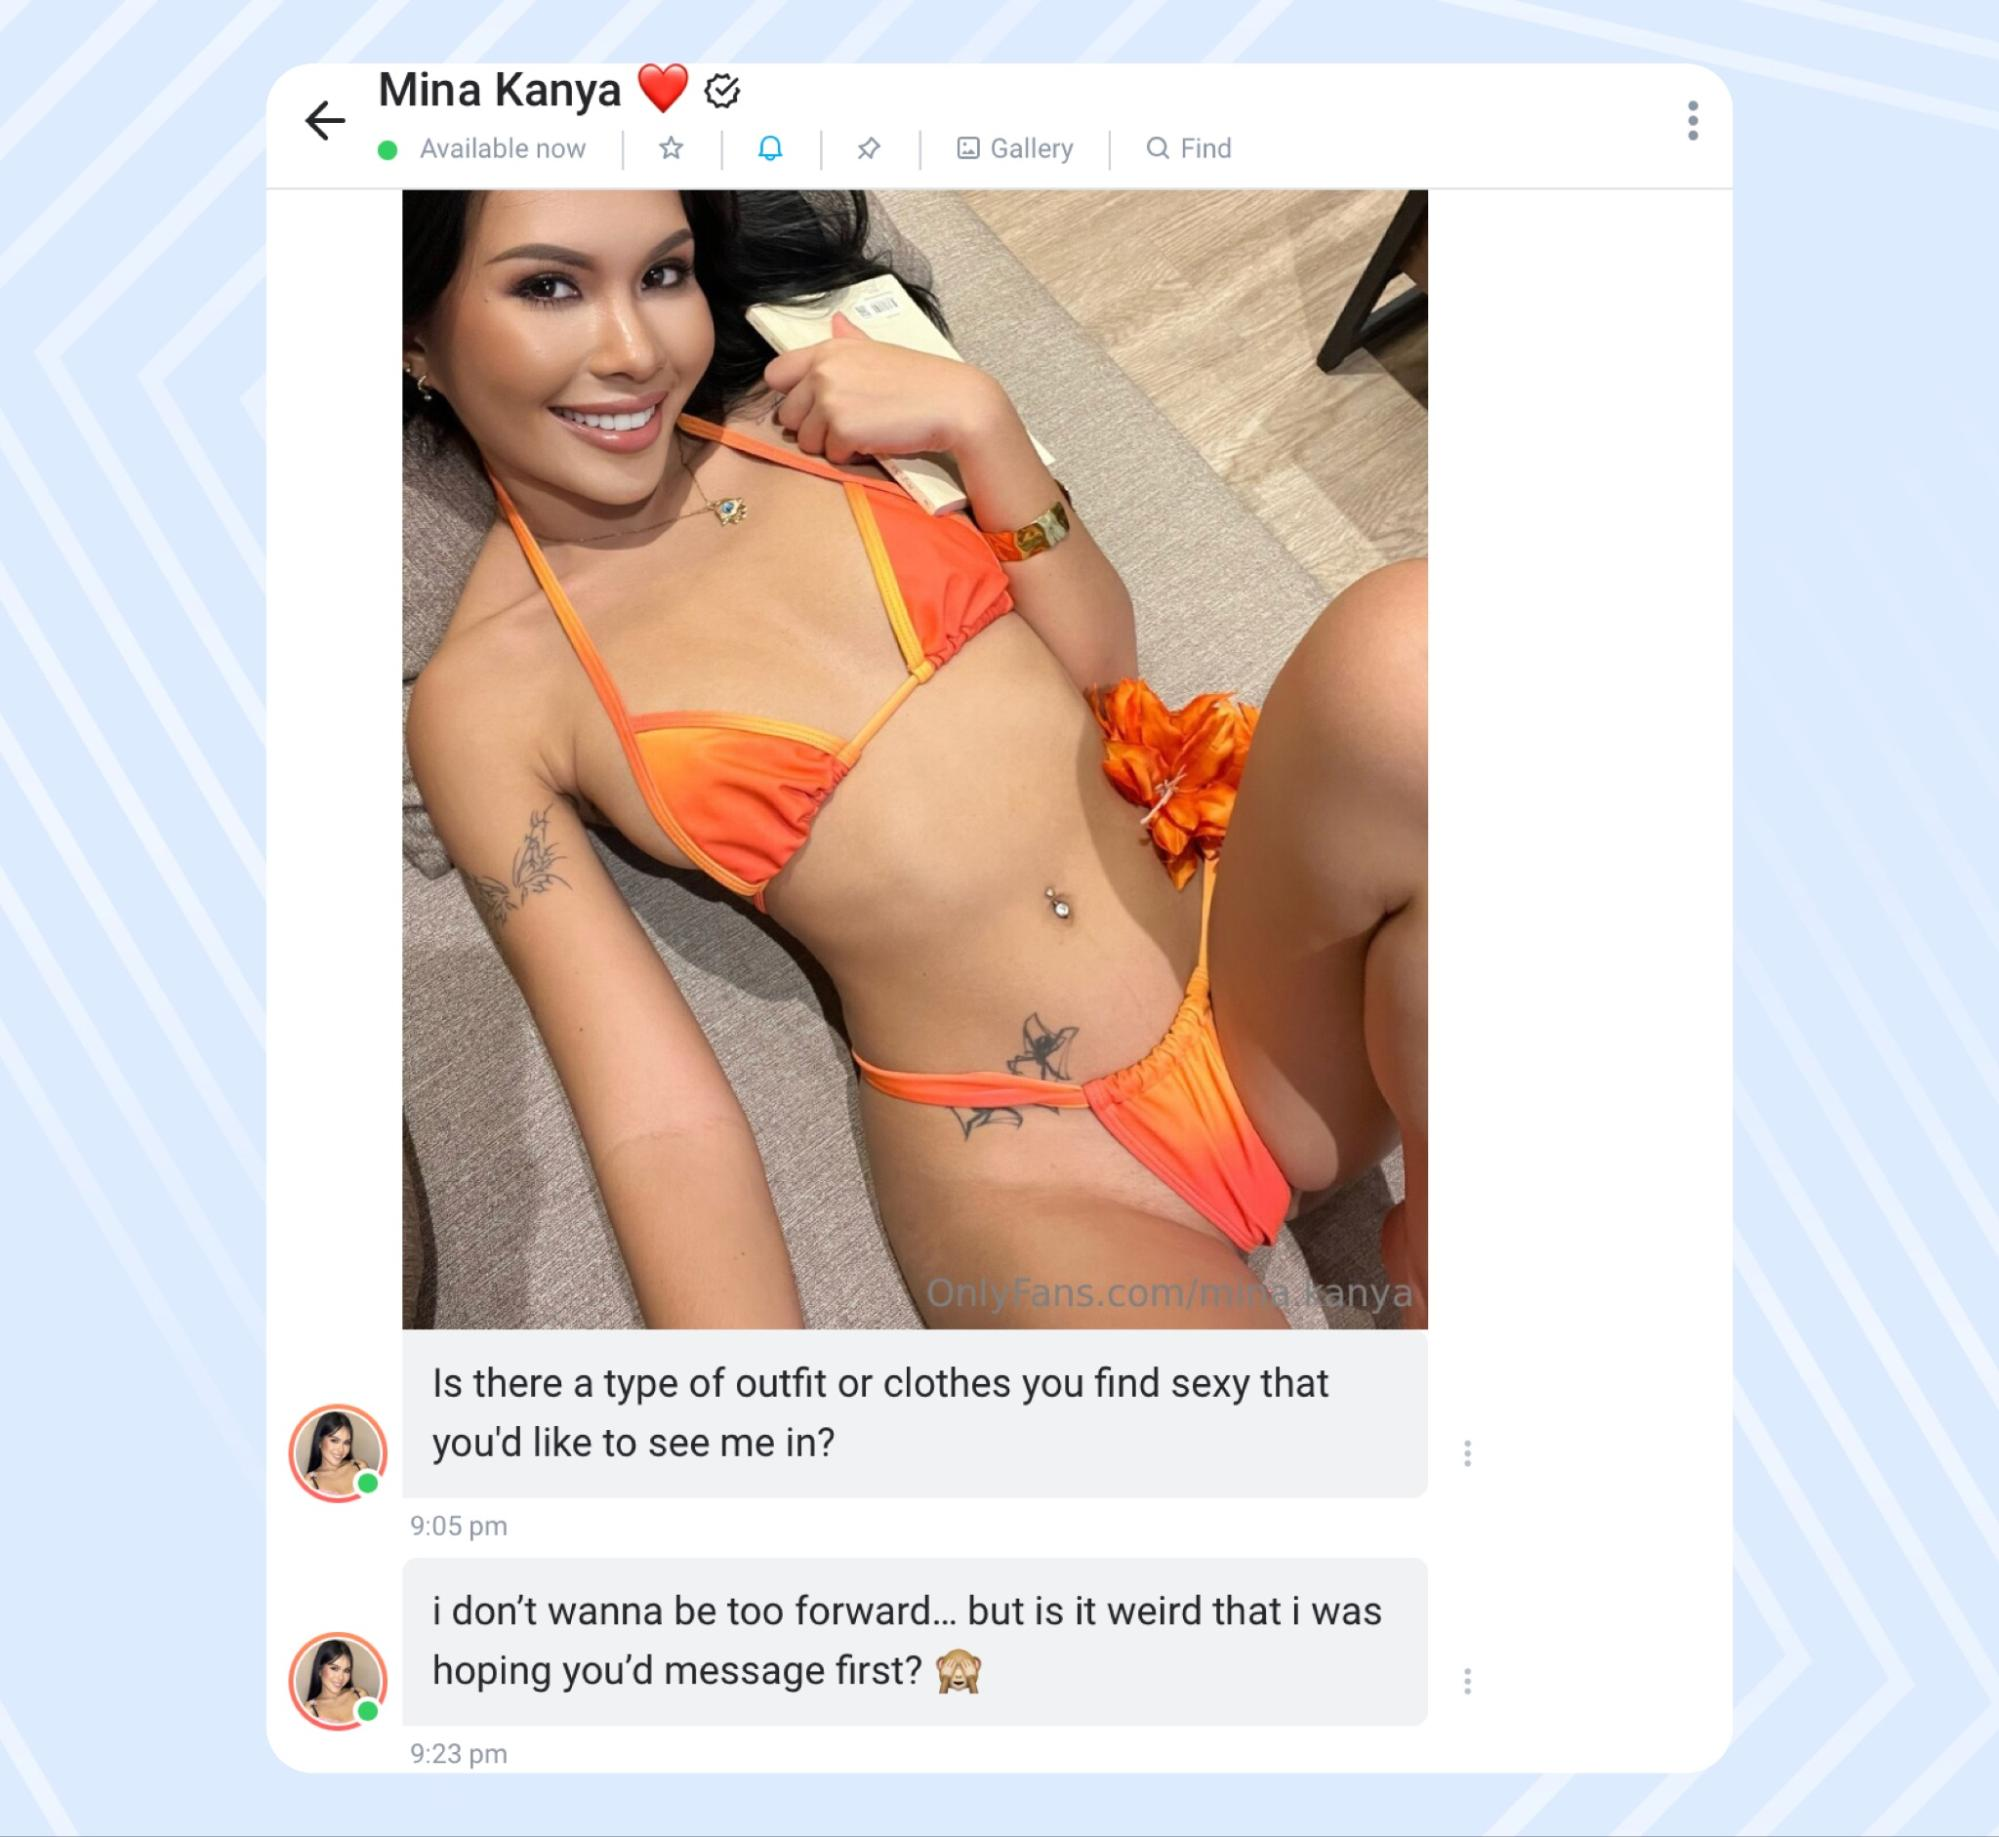Click the green Available now status dot
The image size is (1999, 1837).
click(388, 150)
